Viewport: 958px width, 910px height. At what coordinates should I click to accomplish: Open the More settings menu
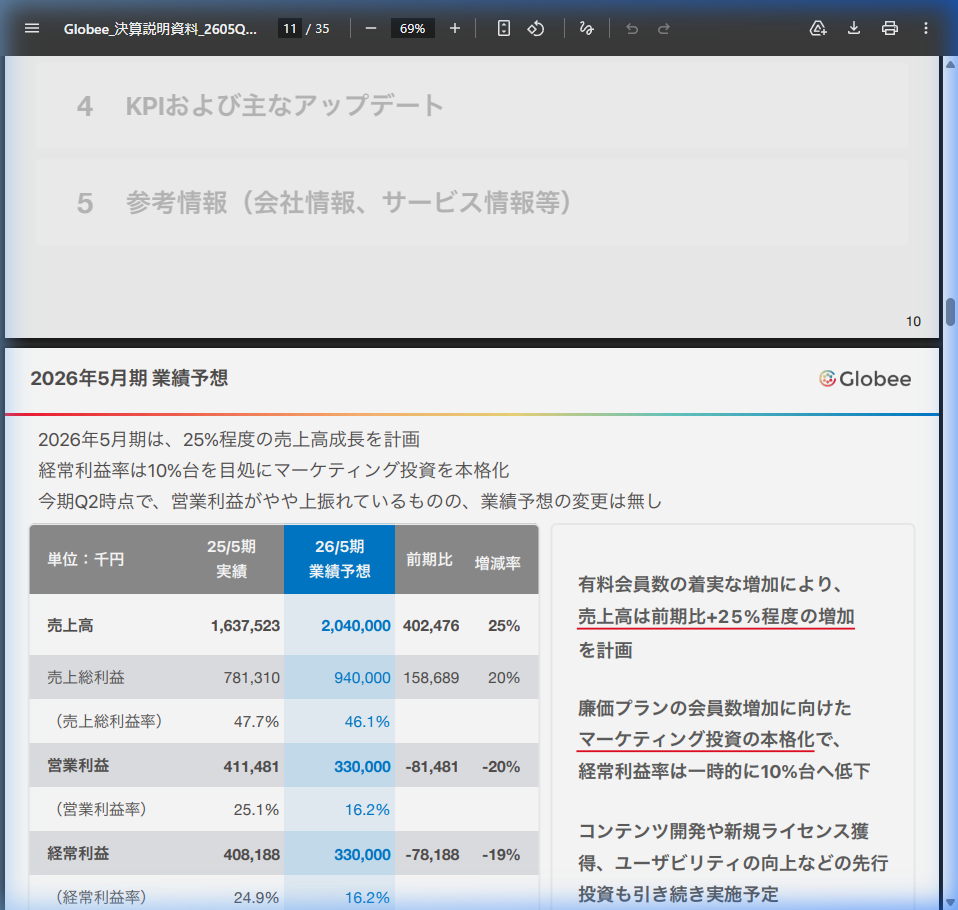[x=926, y=28]
